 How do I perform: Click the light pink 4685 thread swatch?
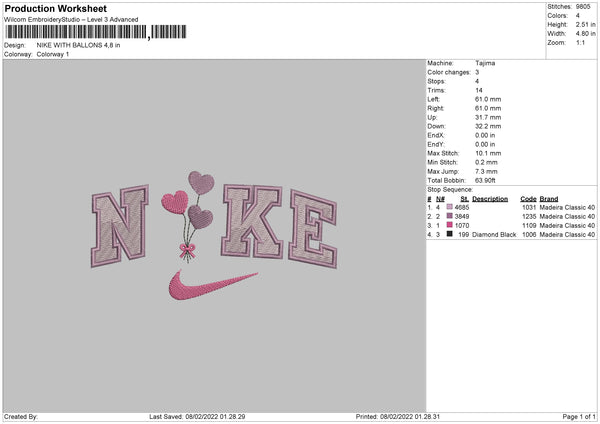450,207
